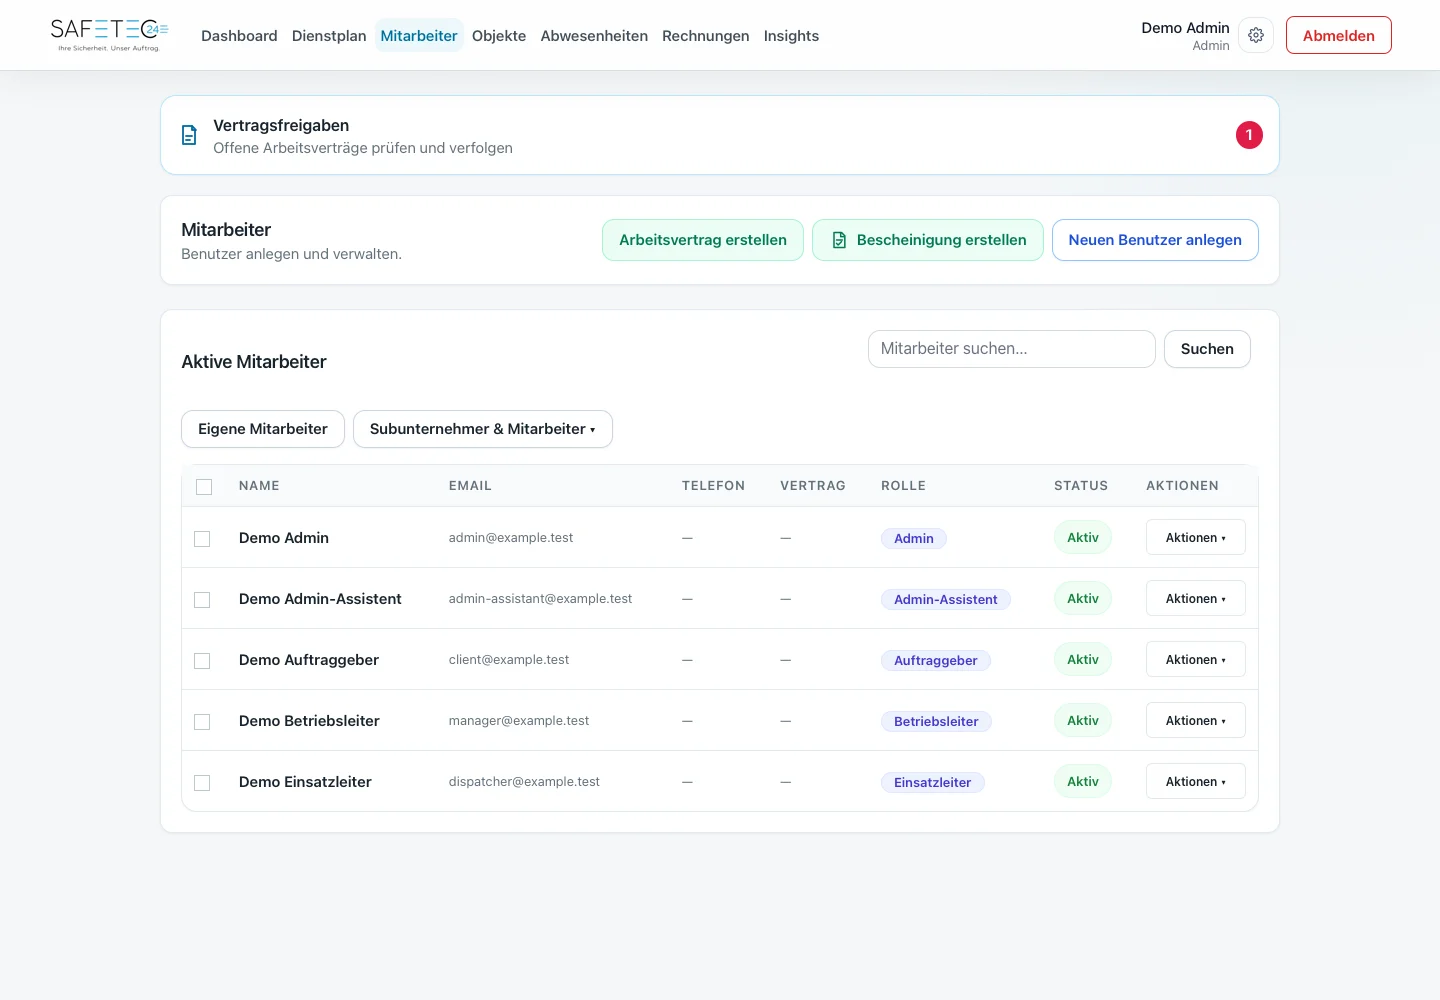Click Arbeitsvertrag erstellen
1440x1000 pixels.
point(703,240)
